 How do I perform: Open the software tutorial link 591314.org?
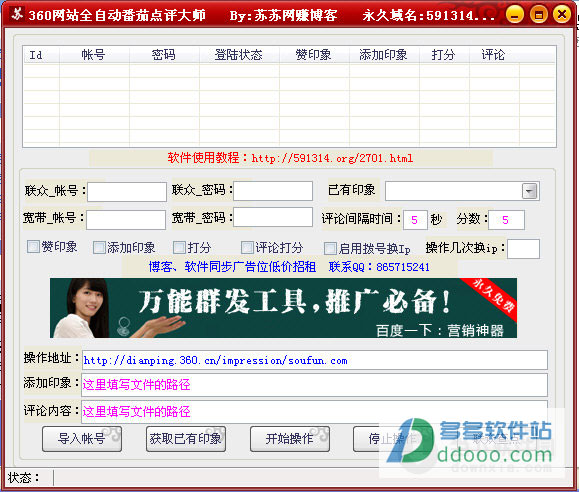click(332, 158)
